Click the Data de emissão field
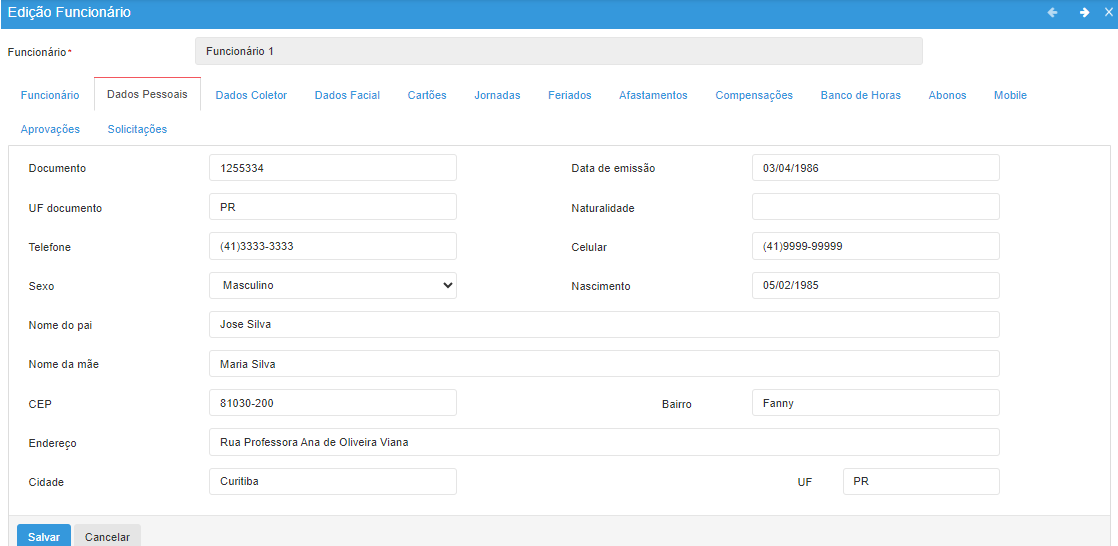1118x546 pixels. 875,168
